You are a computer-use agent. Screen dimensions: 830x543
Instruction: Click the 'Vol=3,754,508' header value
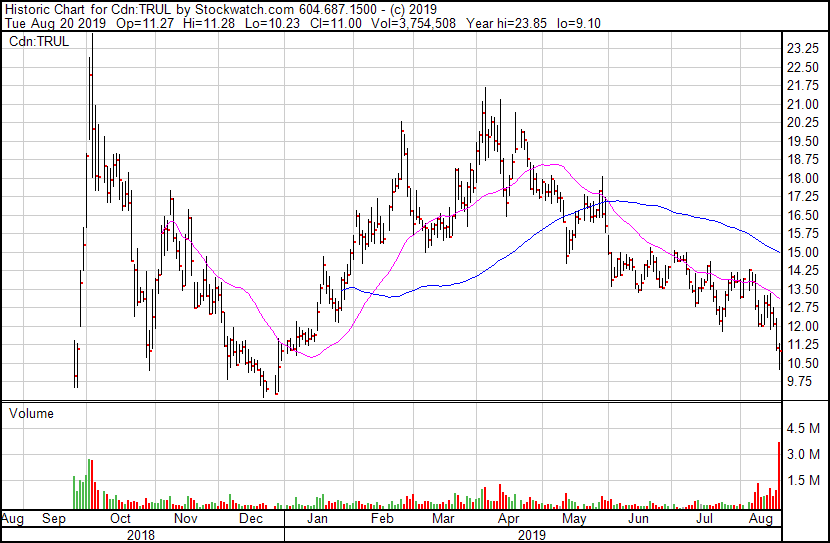pos(413,24)
